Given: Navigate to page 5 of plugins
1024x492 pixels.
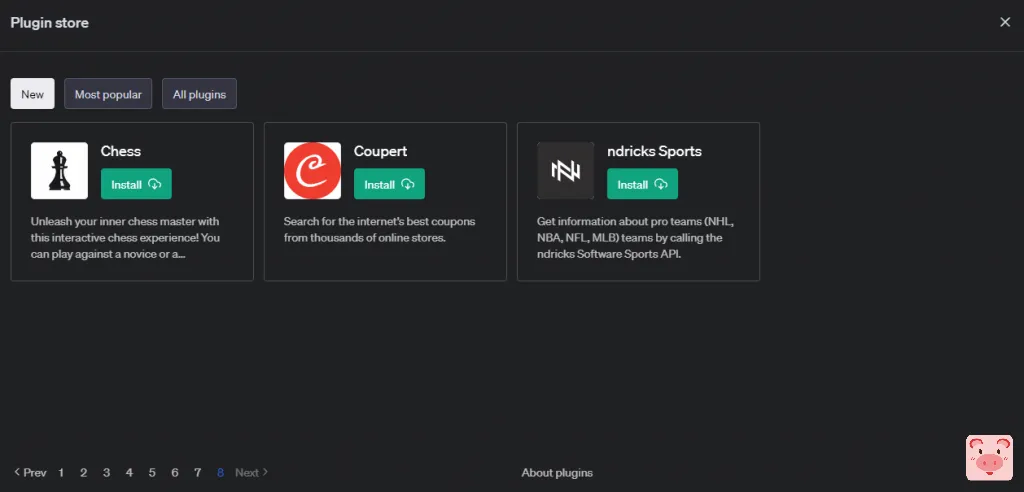Looking at the screenshot, I should tap(152, 473).
